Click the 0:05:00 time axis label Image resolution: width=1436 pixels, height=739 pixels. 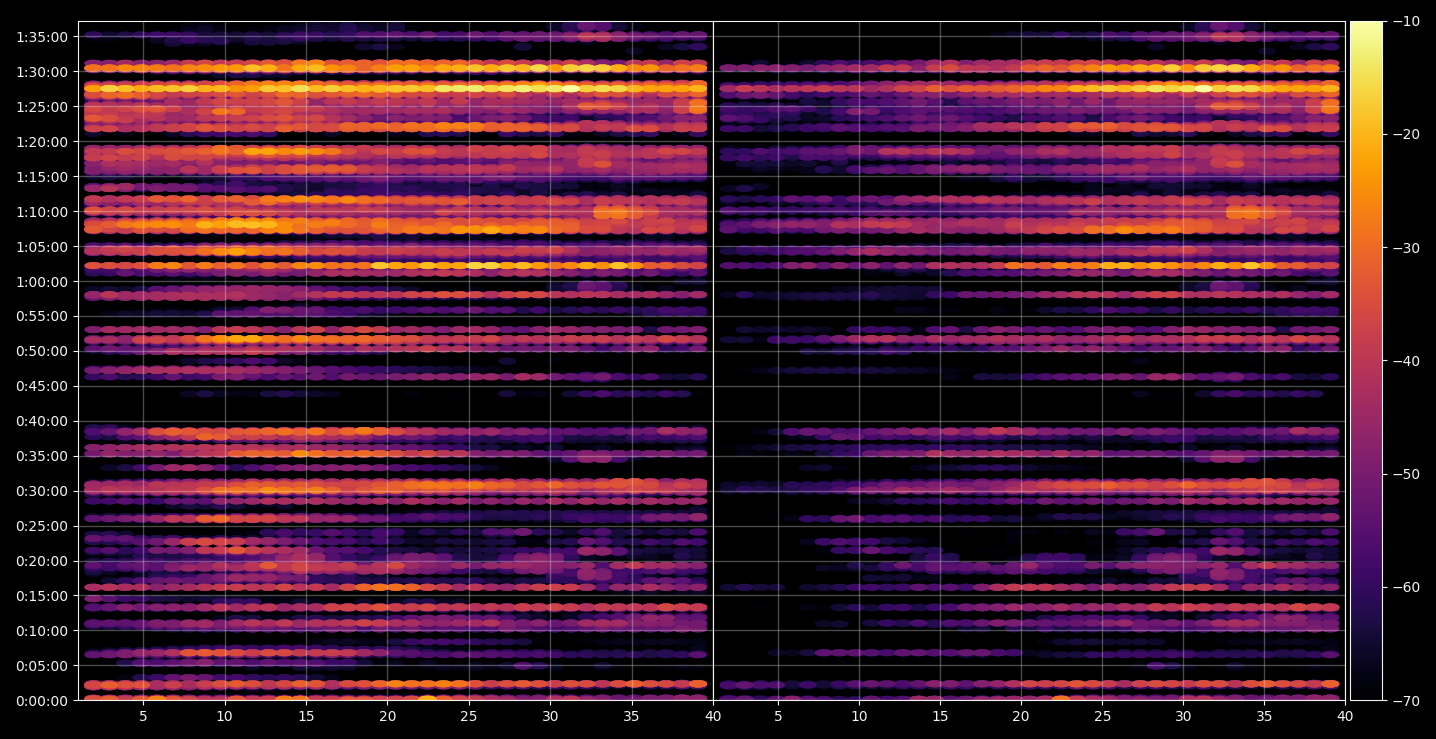(x=42, y=666)
